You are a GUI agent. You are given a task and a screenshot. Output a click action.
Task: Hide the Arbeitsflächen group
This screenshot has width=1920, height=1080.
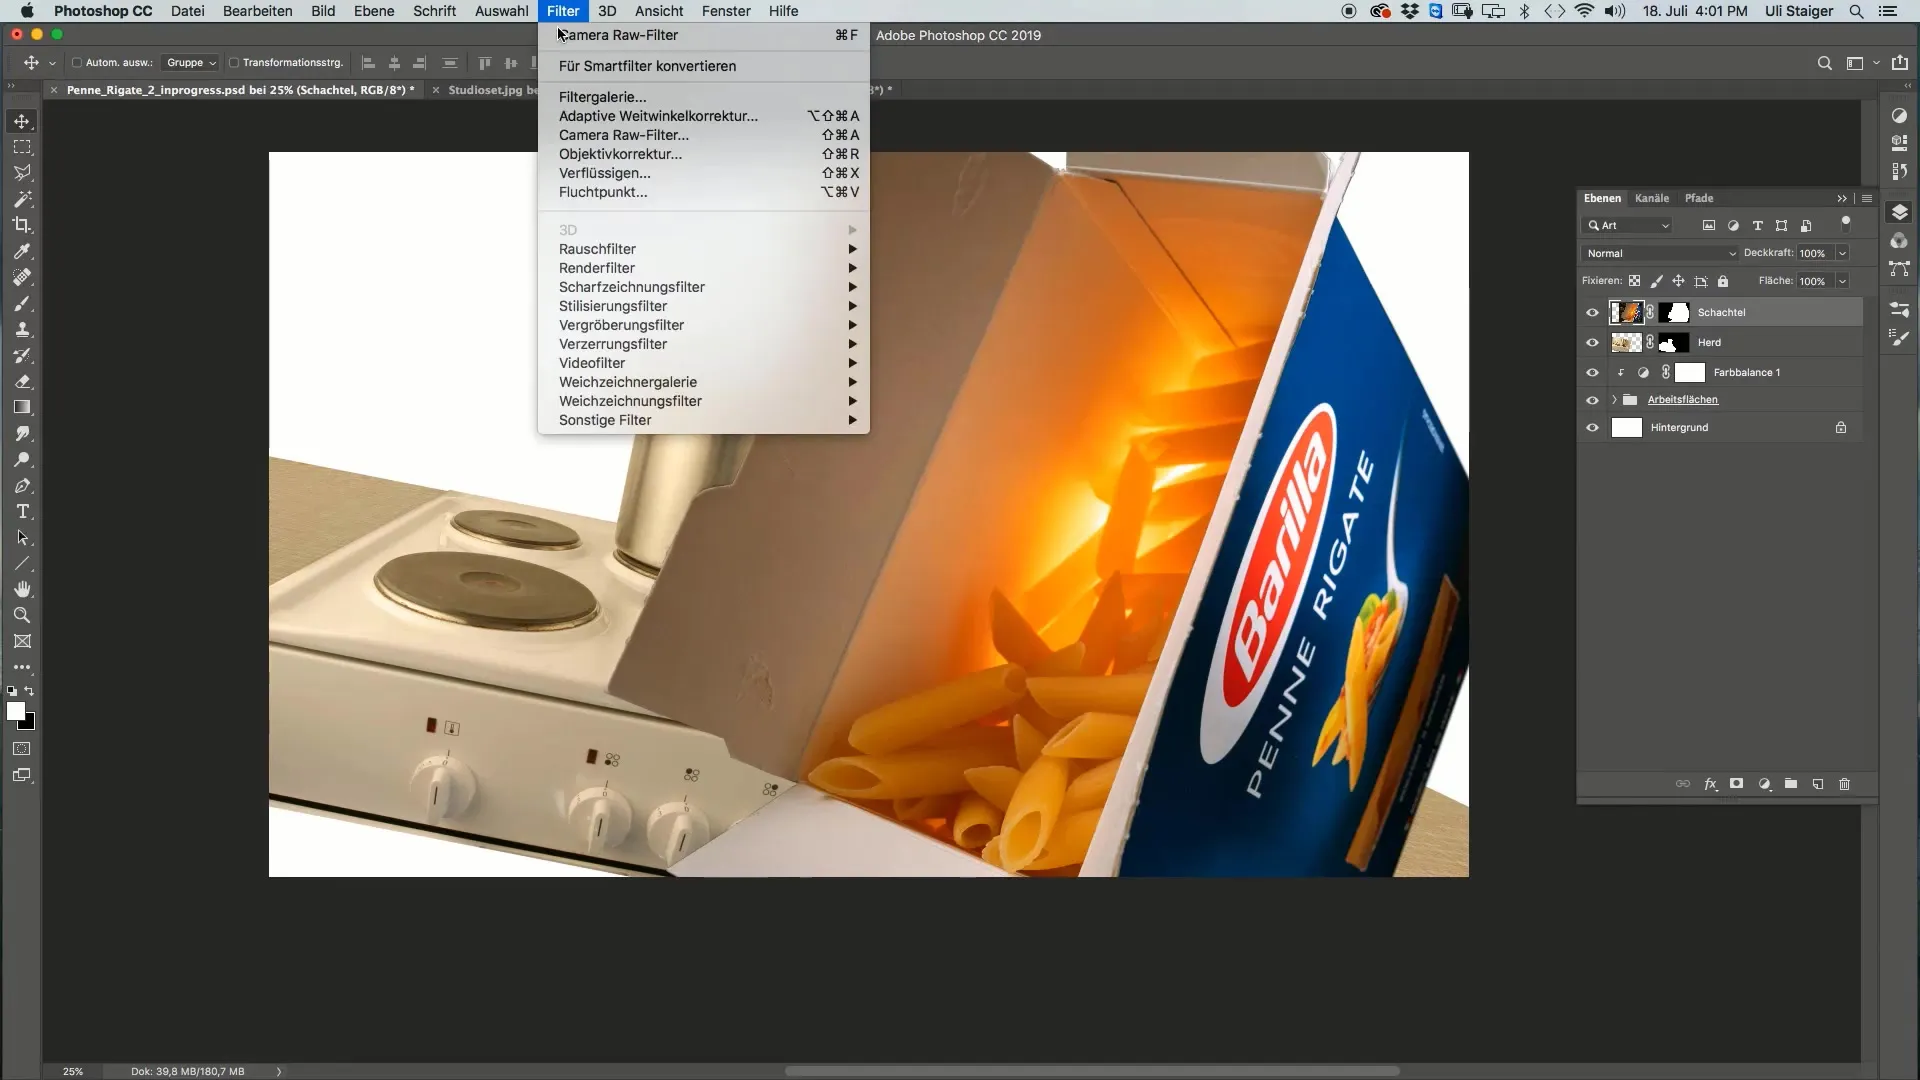(1592, 400)
